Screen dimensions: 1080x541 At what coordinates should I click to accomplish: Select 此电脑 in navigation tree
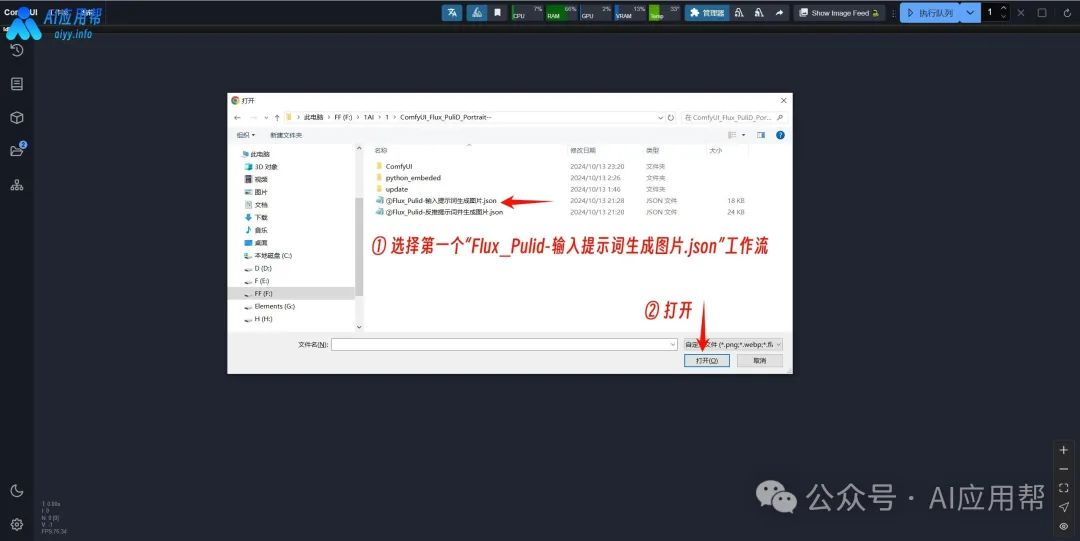click(x=256, y=154)
